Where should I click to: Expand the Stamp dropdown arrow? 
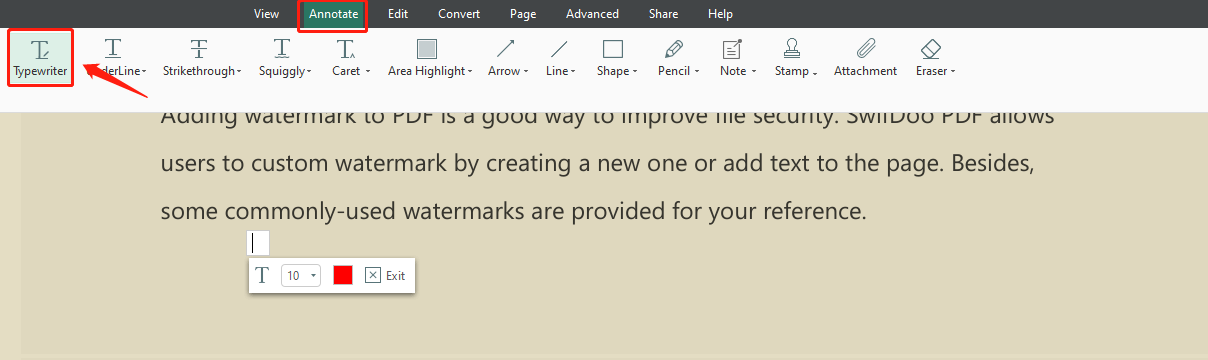[815, 73]
